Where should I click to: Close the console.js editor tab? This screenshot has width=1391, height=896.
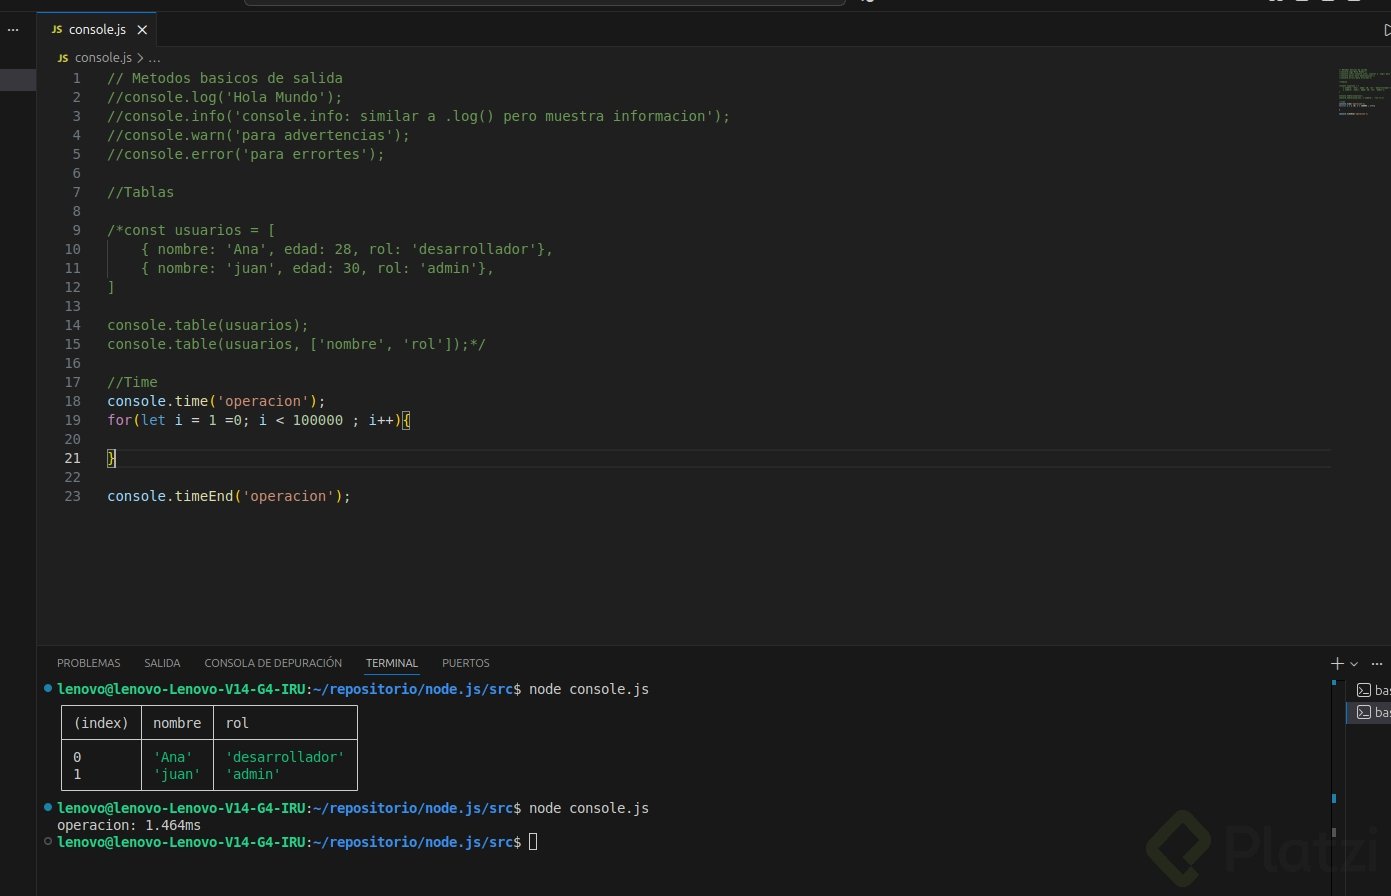pos(140,30)
